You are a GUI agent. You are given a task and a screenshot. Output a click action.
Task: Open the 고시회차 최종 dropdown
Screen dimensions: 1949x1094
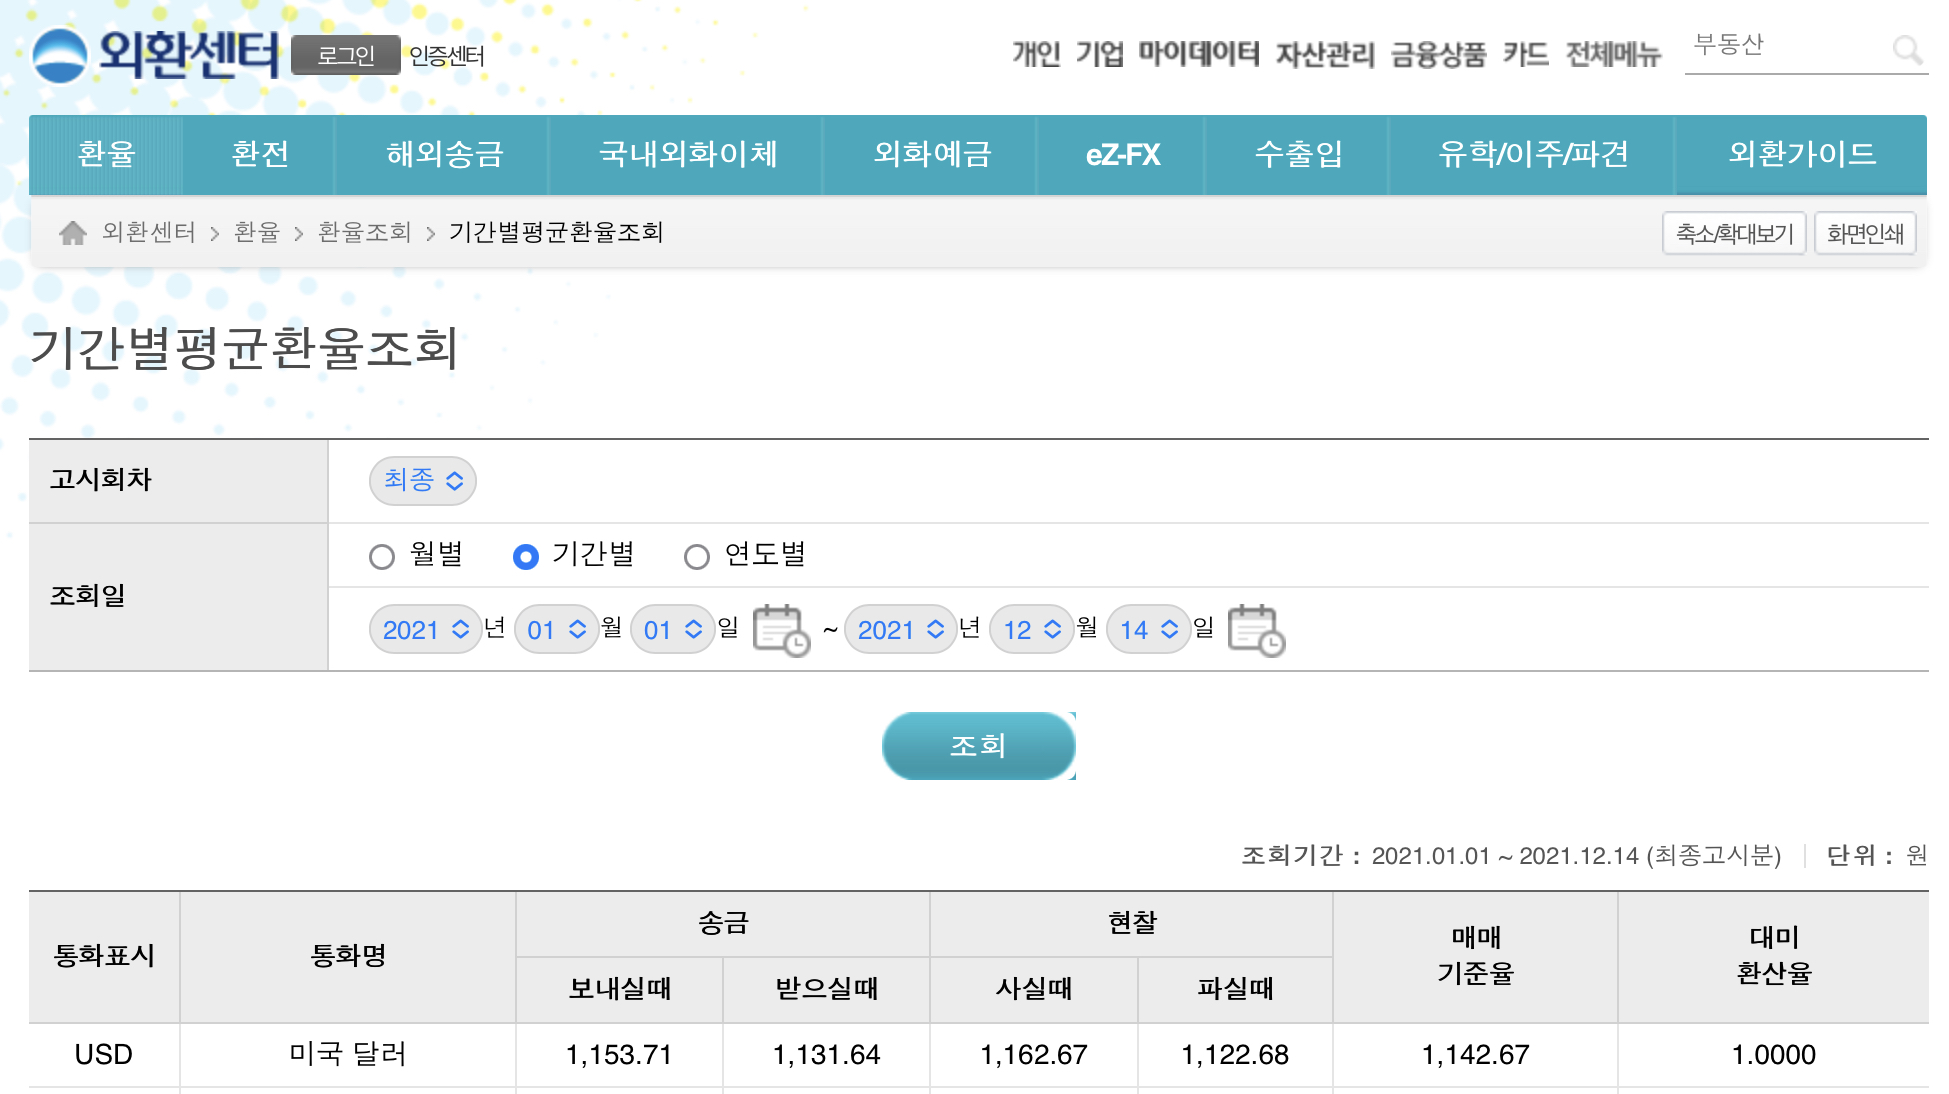(423, 481)
